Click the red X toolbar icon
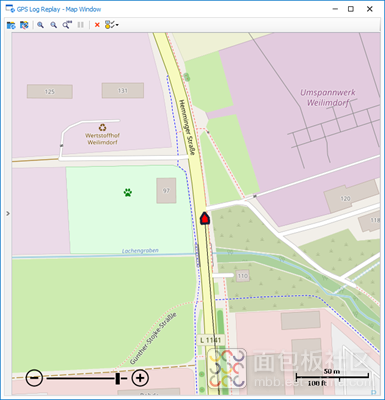Screen dimensions: 385x400 [97, 25]
